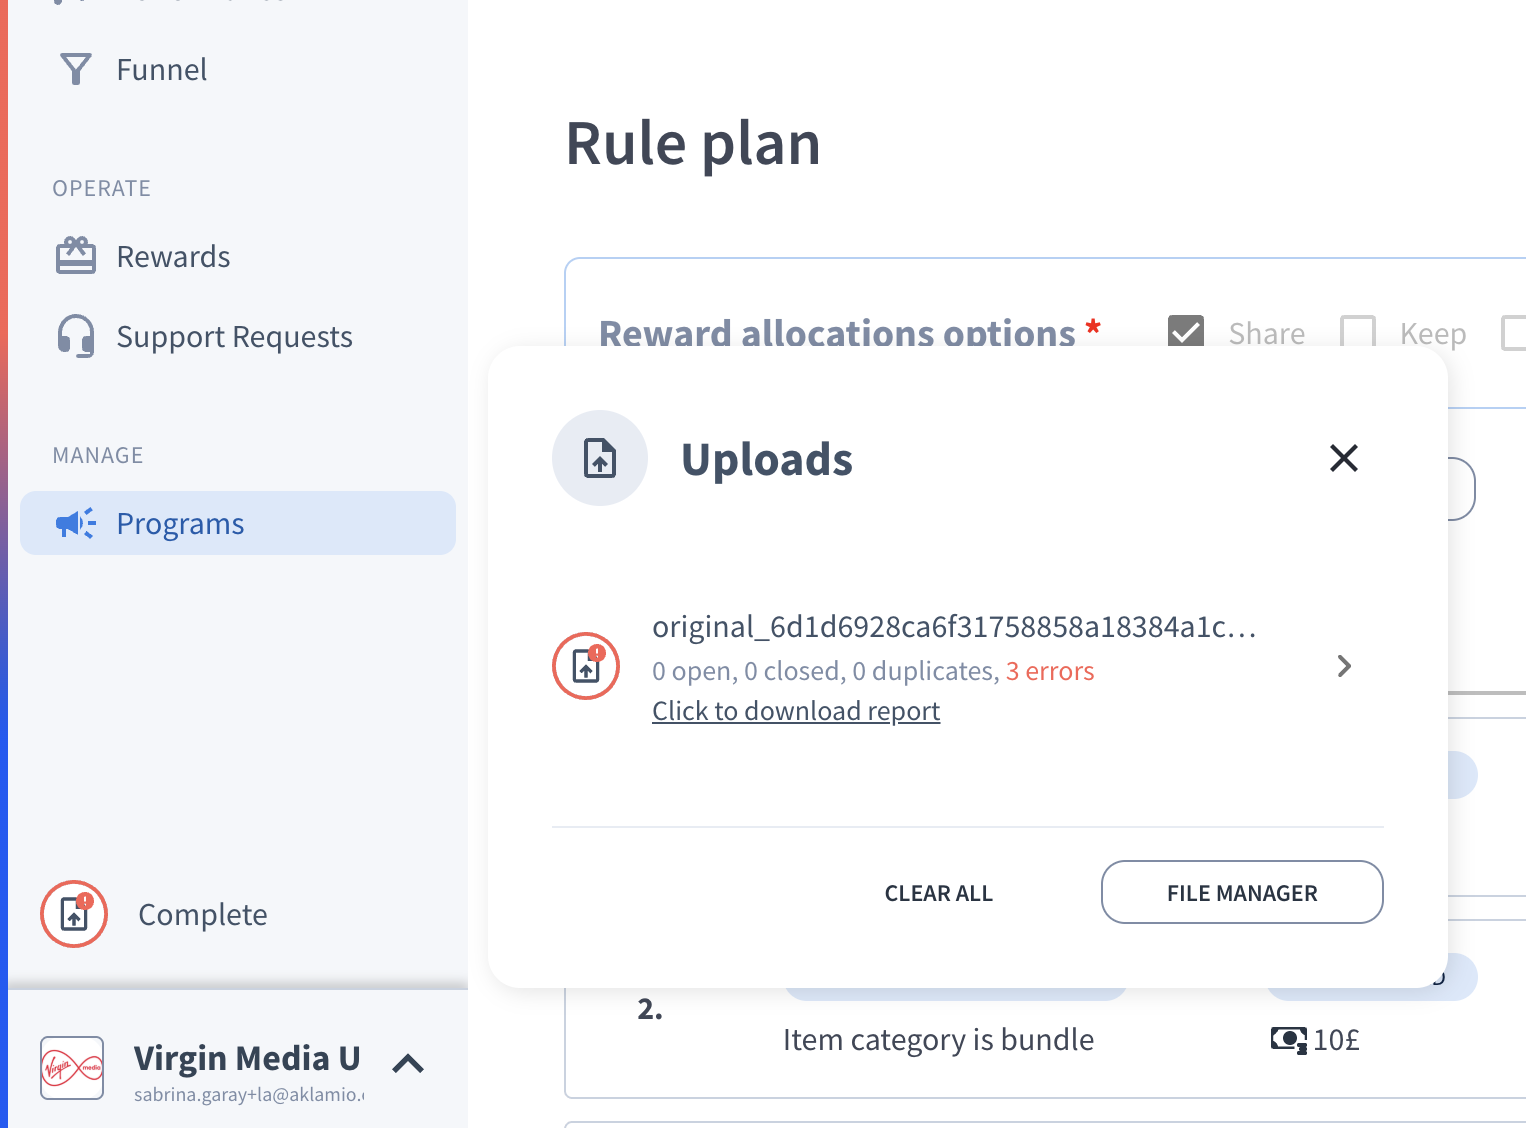The image size is (1526, 1128).
Task: Expand the uploaded file details chevron
Action: [1344, 666]
